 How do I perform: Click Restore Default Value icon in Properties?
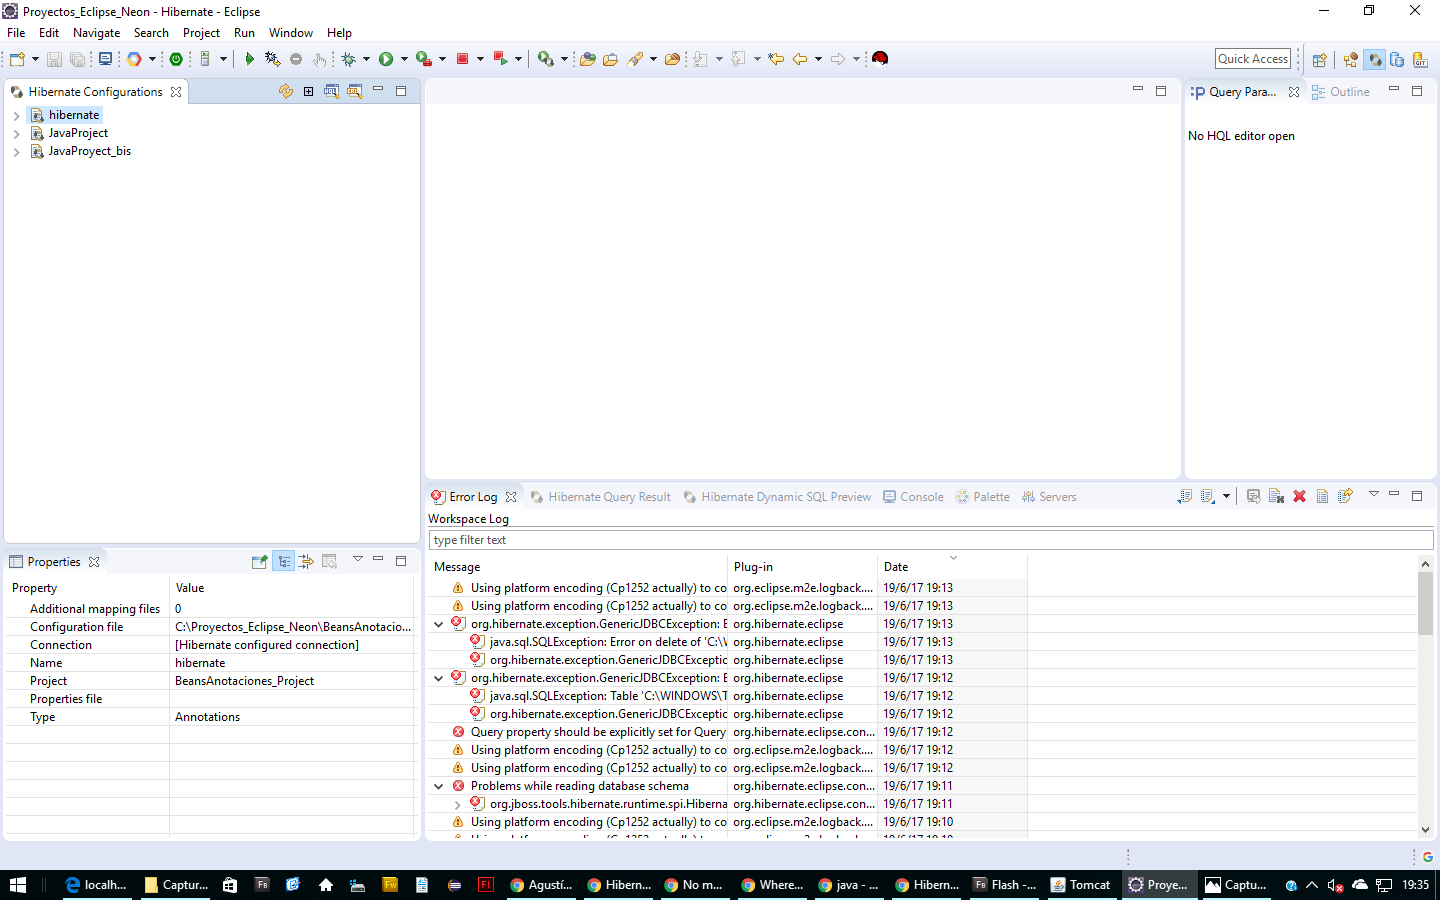pyautogui.click(x=329, y=561)
